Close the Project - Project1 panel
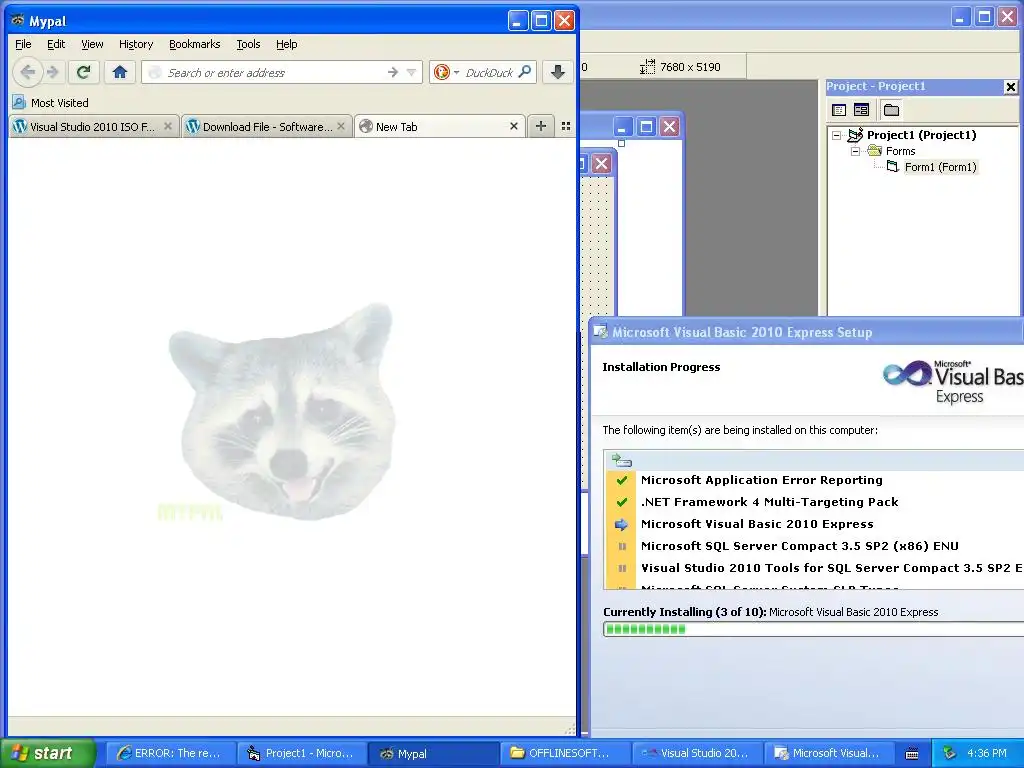The image size is (1024, 768). 1010,86
